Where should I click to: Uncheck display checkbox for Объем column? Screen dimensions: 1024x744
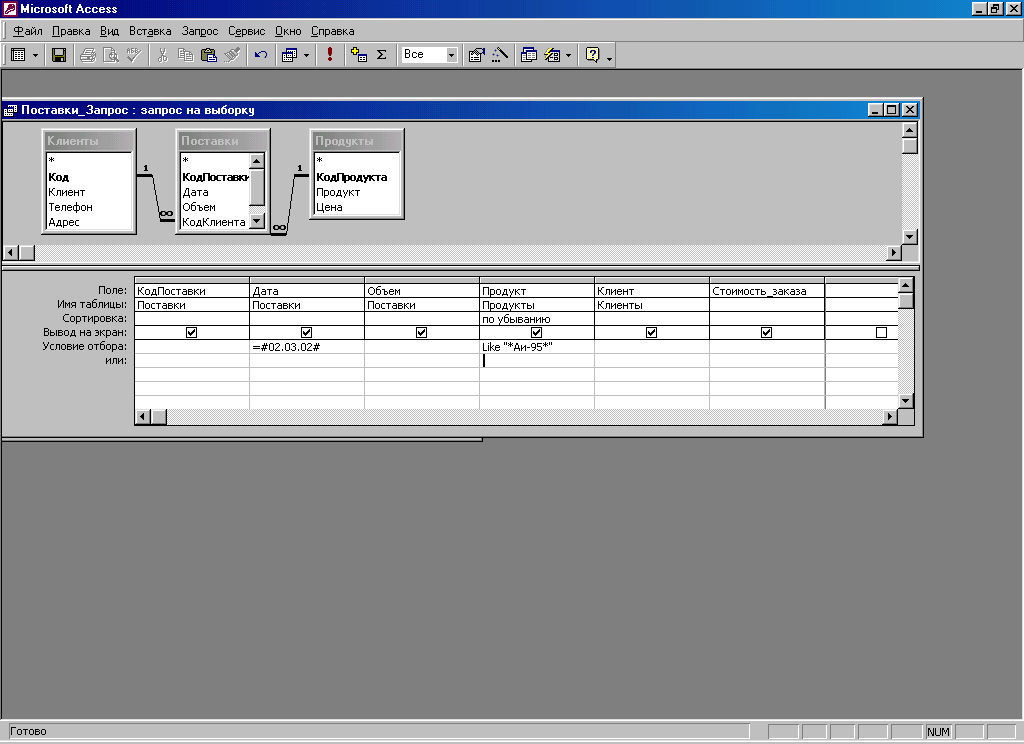pos(421,332)
